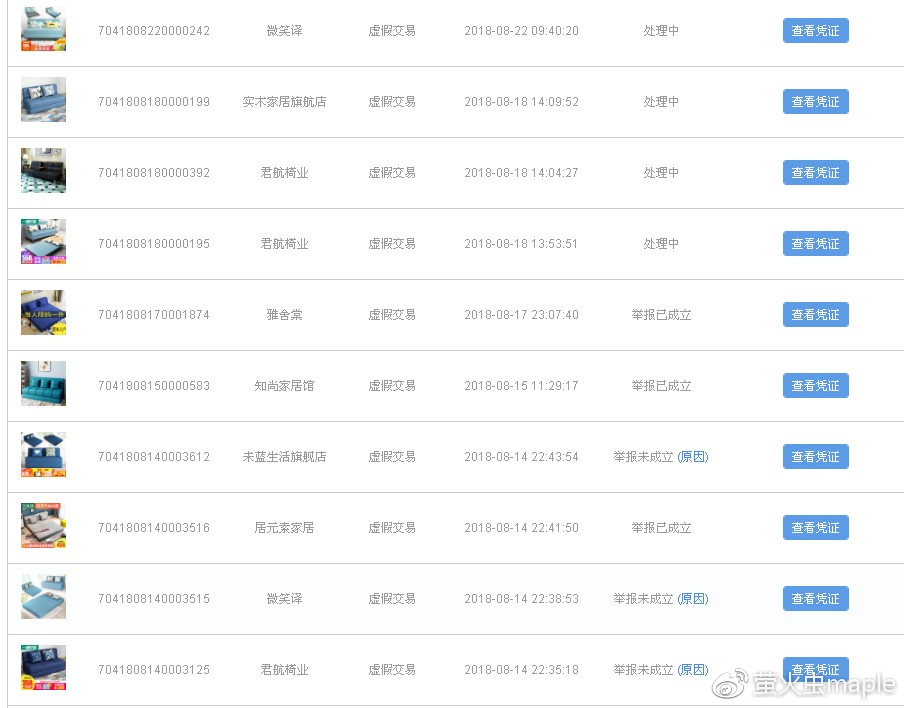Click 查看凭证 for report 7041808180000199

815,101
